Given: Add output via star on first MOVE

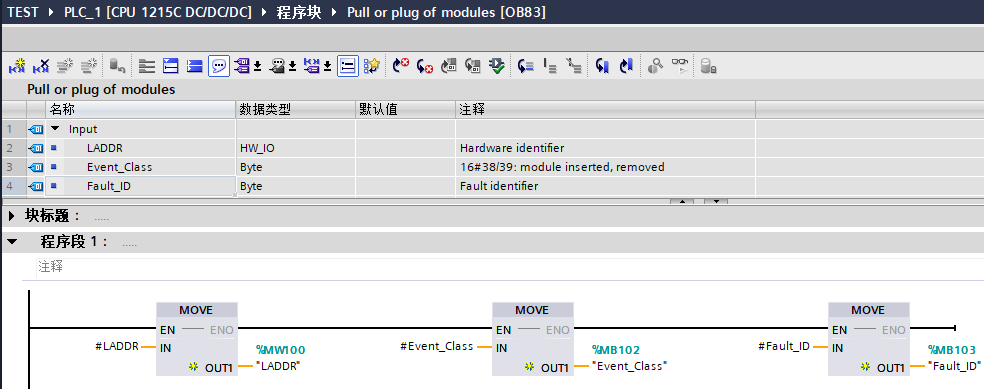Looking at the screenshot, I should tap(193, 367).
